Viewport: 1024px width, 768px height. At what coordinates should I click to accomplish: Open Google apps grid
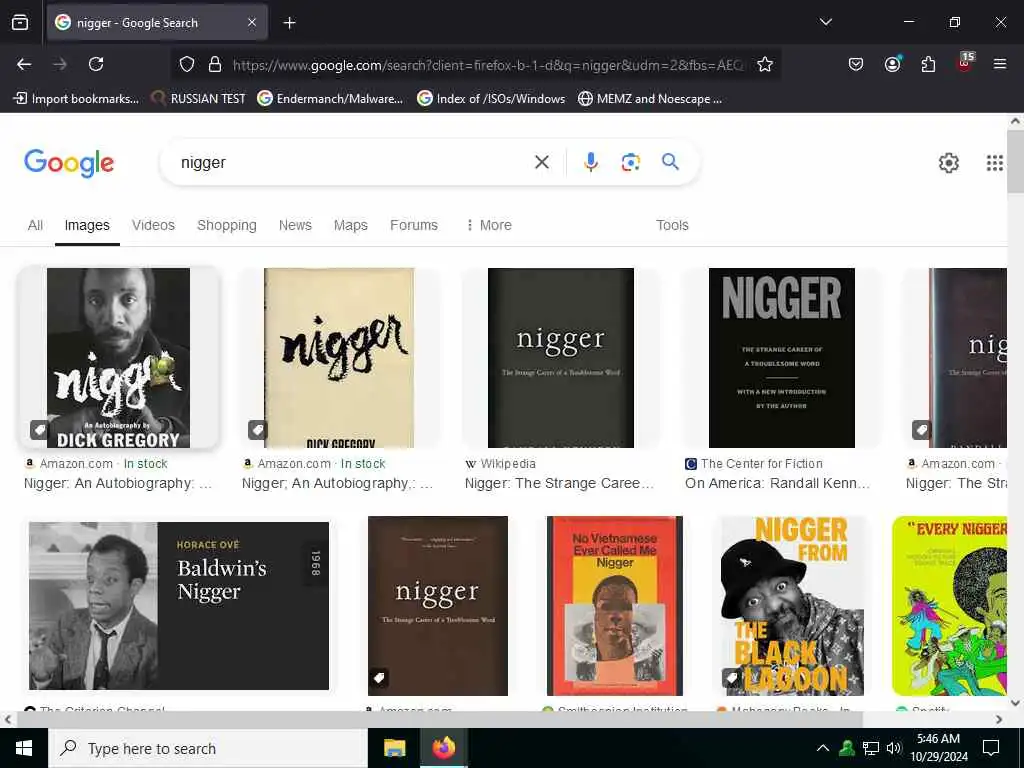pos(994,163)
